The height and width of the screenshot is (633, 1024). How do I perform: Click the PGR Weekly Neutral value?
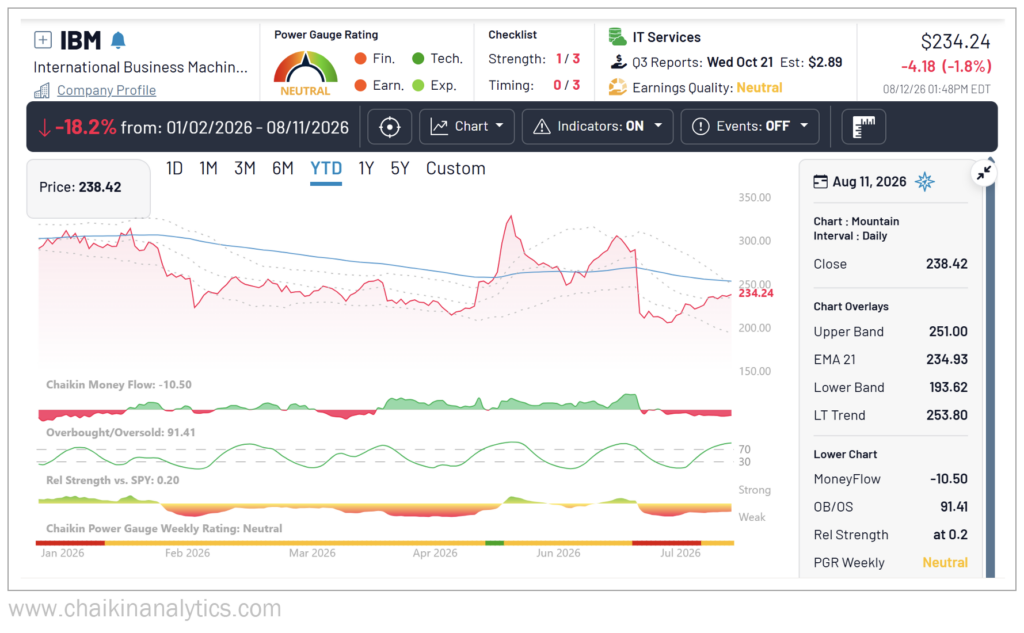click(945, 562)
